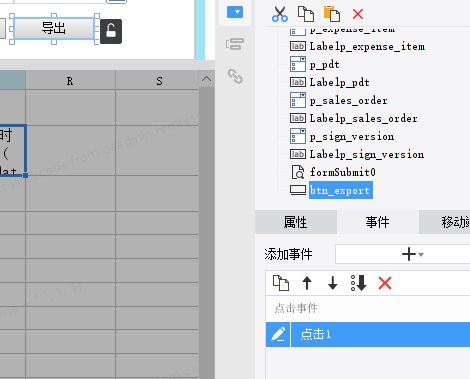Click the selected cell containing 时

pyautogui.click(x=13, y=151)
